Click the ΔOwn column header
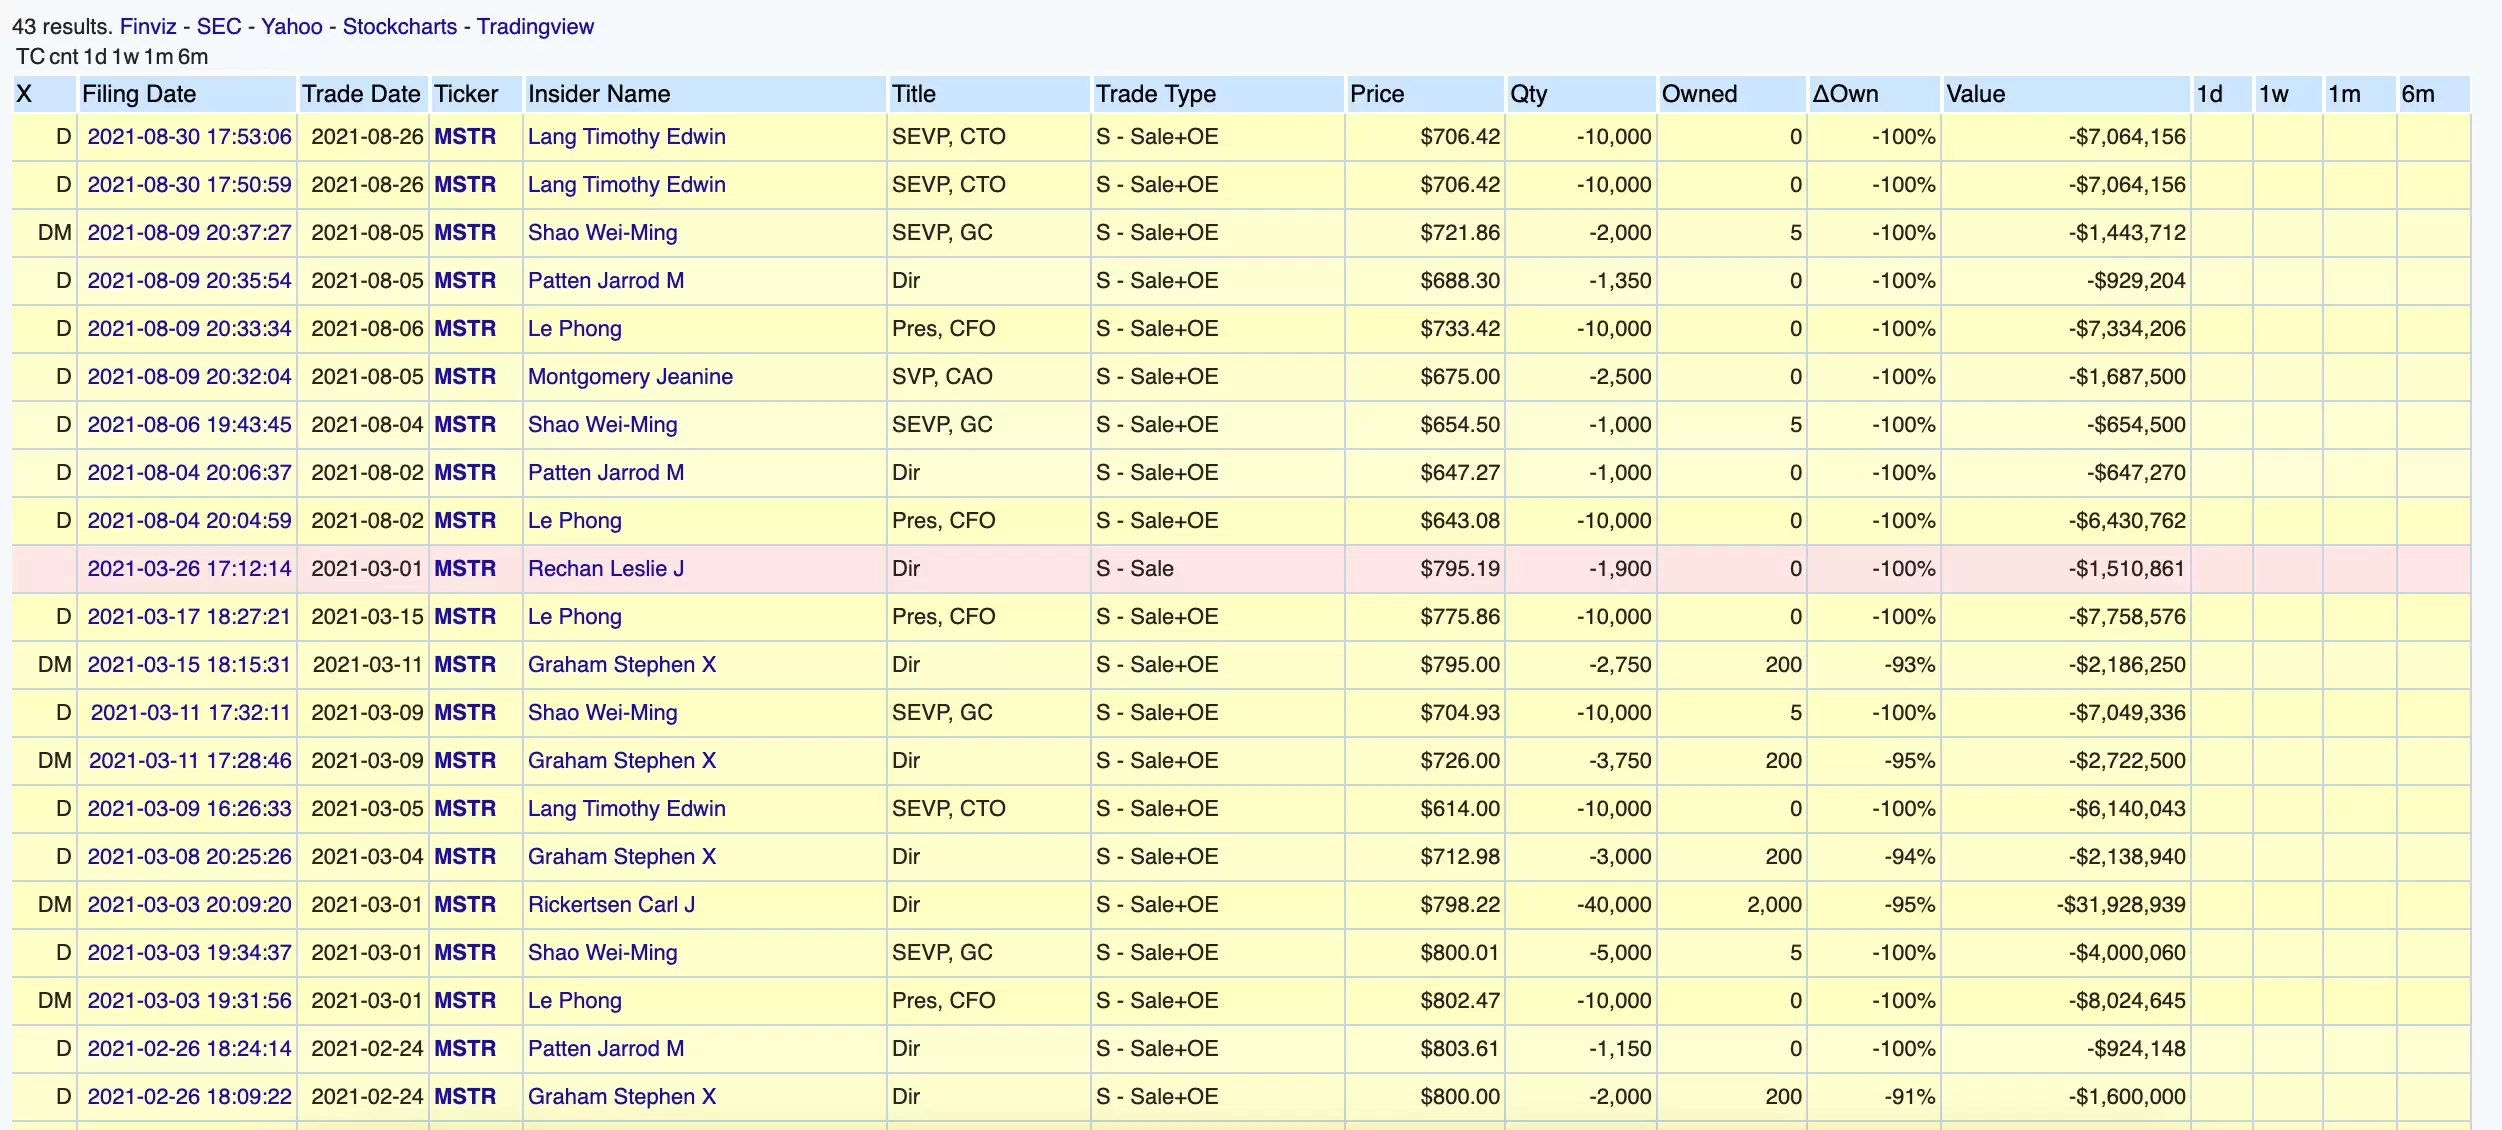 point(1845,94)
